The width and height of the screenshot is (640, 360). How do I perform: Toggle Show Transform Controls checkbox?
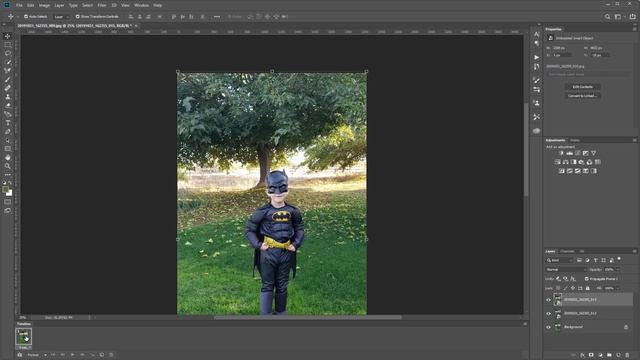78,17
